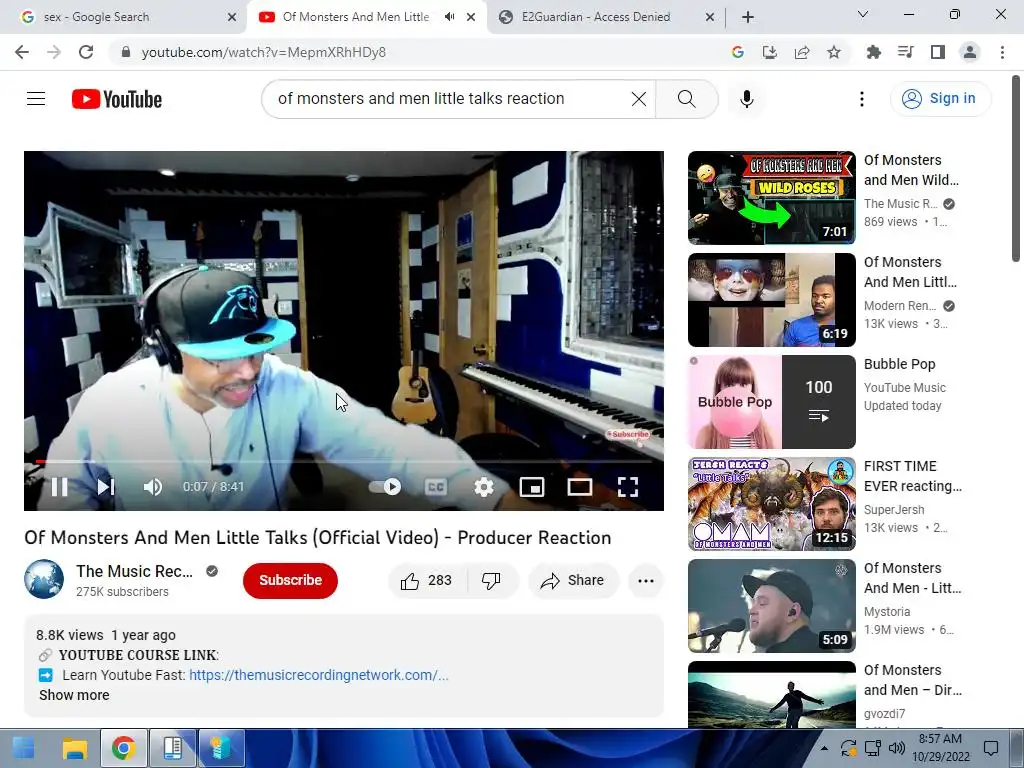
Task: Open gvozdi7 Of Monsters and Men video
Action: tap(771, 694)
